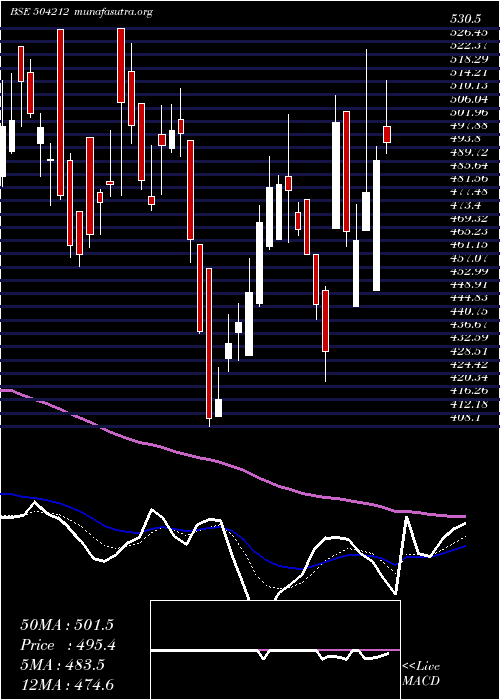
Task: Select the 518.29 price axis label
Action: pos(468,59)
